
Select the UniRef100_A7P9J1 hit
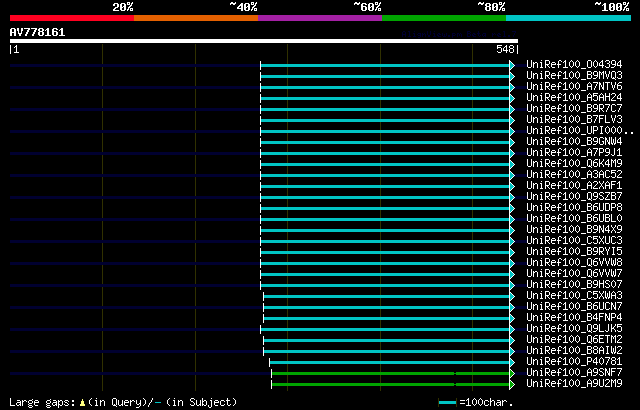pyautogui.click(x=574, y=153)
